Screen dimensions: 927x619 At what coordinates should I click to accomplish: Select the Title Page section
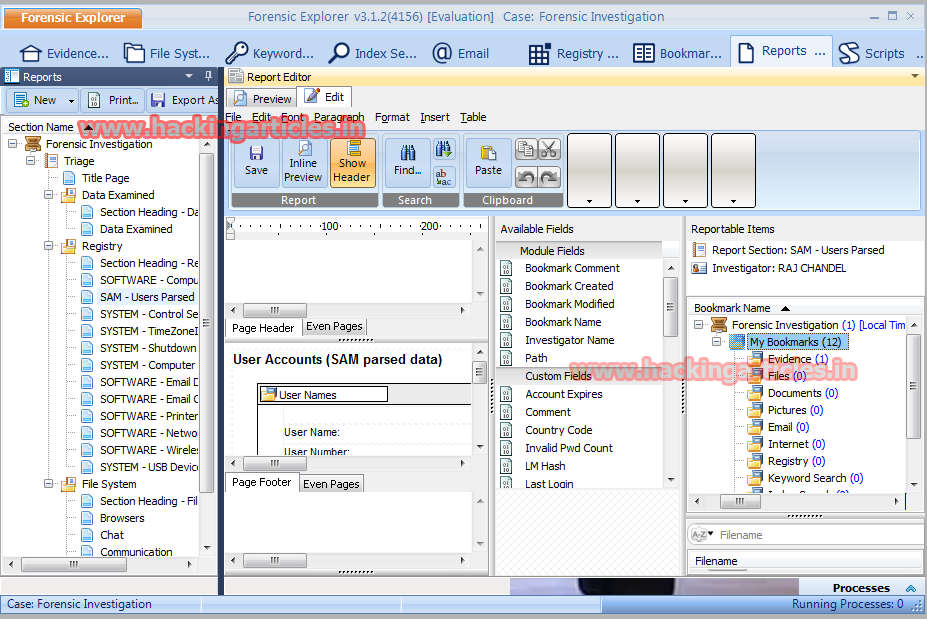tap(105, 178)
